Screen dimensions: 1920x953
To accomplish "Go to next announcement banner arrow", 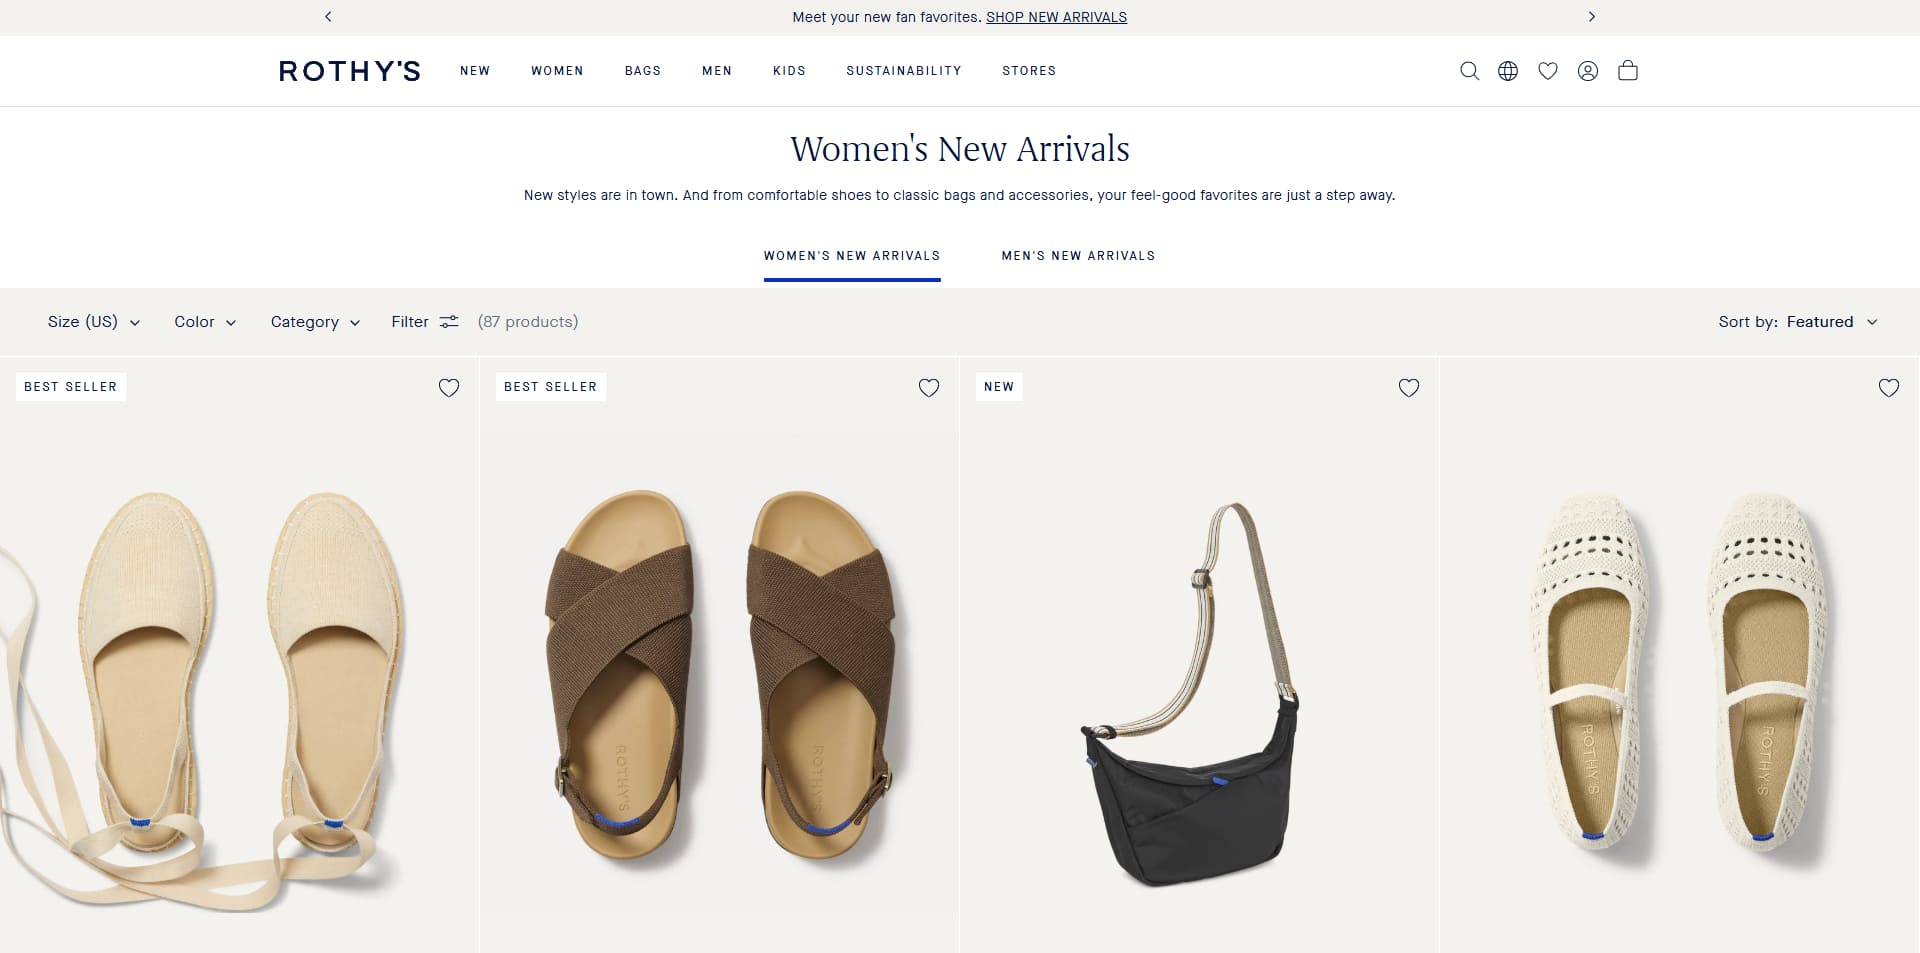I will click(x=1592, y=17).
